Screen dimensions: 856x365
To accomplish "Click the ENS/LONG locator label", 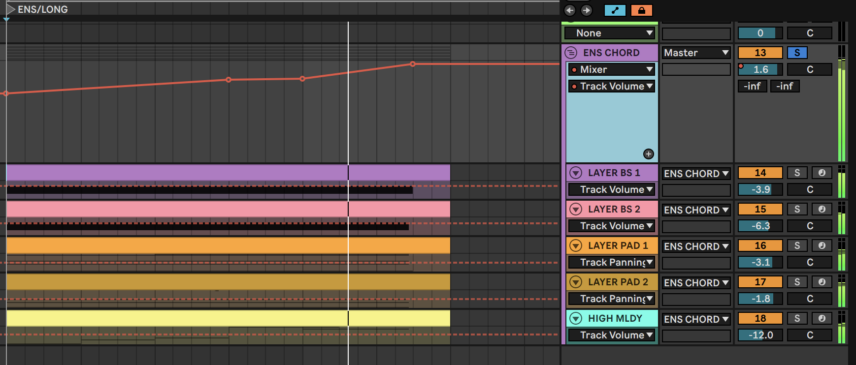I will (x=43, y=9).
